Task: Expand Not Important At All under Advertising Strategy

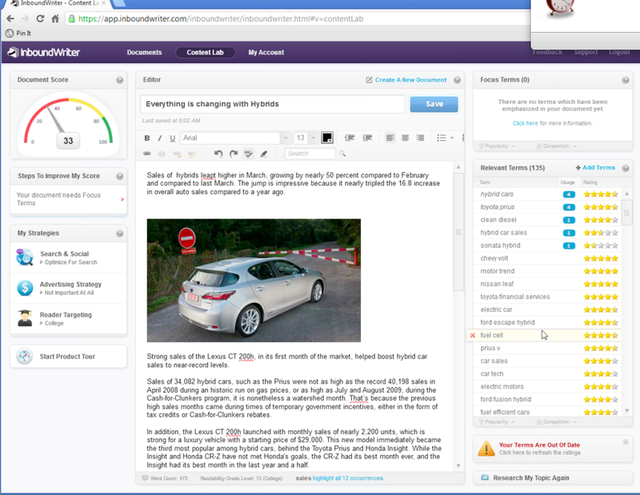Action: coord(67,293)
